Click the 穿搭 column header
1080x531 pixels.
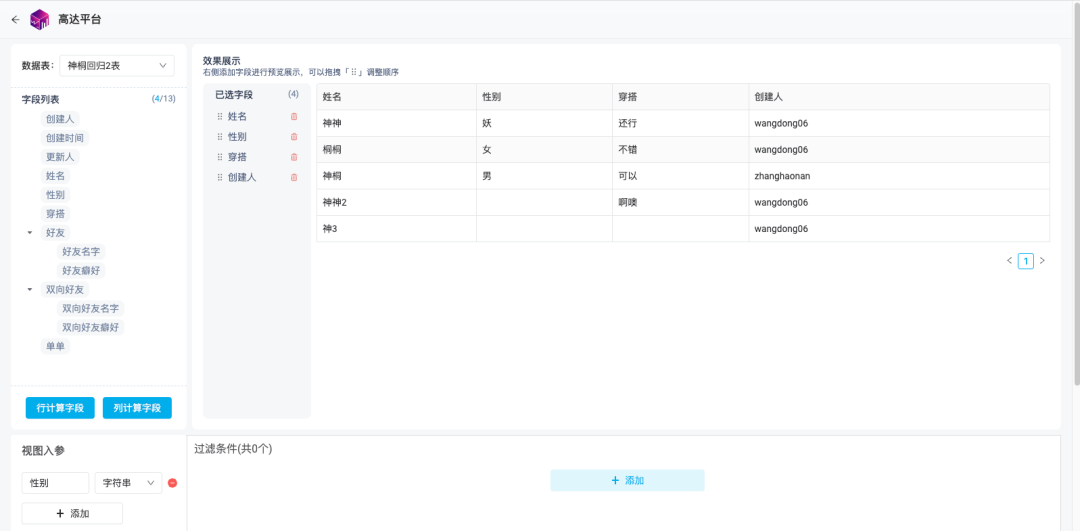681,97
